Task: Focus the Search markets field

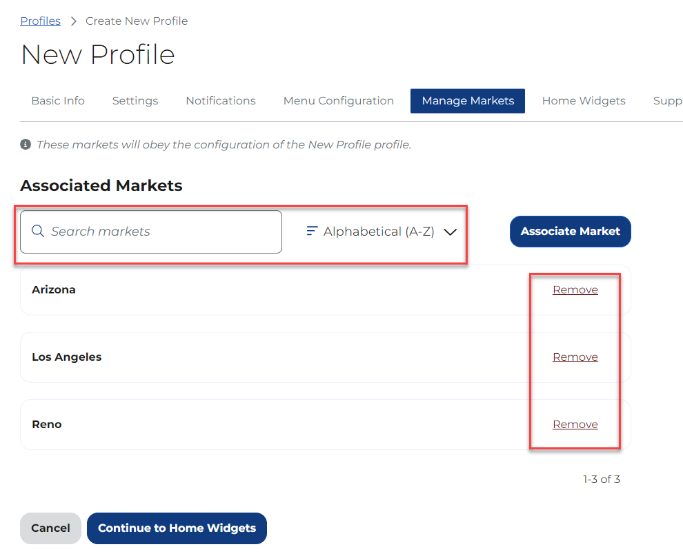Action: coord(160,232)
